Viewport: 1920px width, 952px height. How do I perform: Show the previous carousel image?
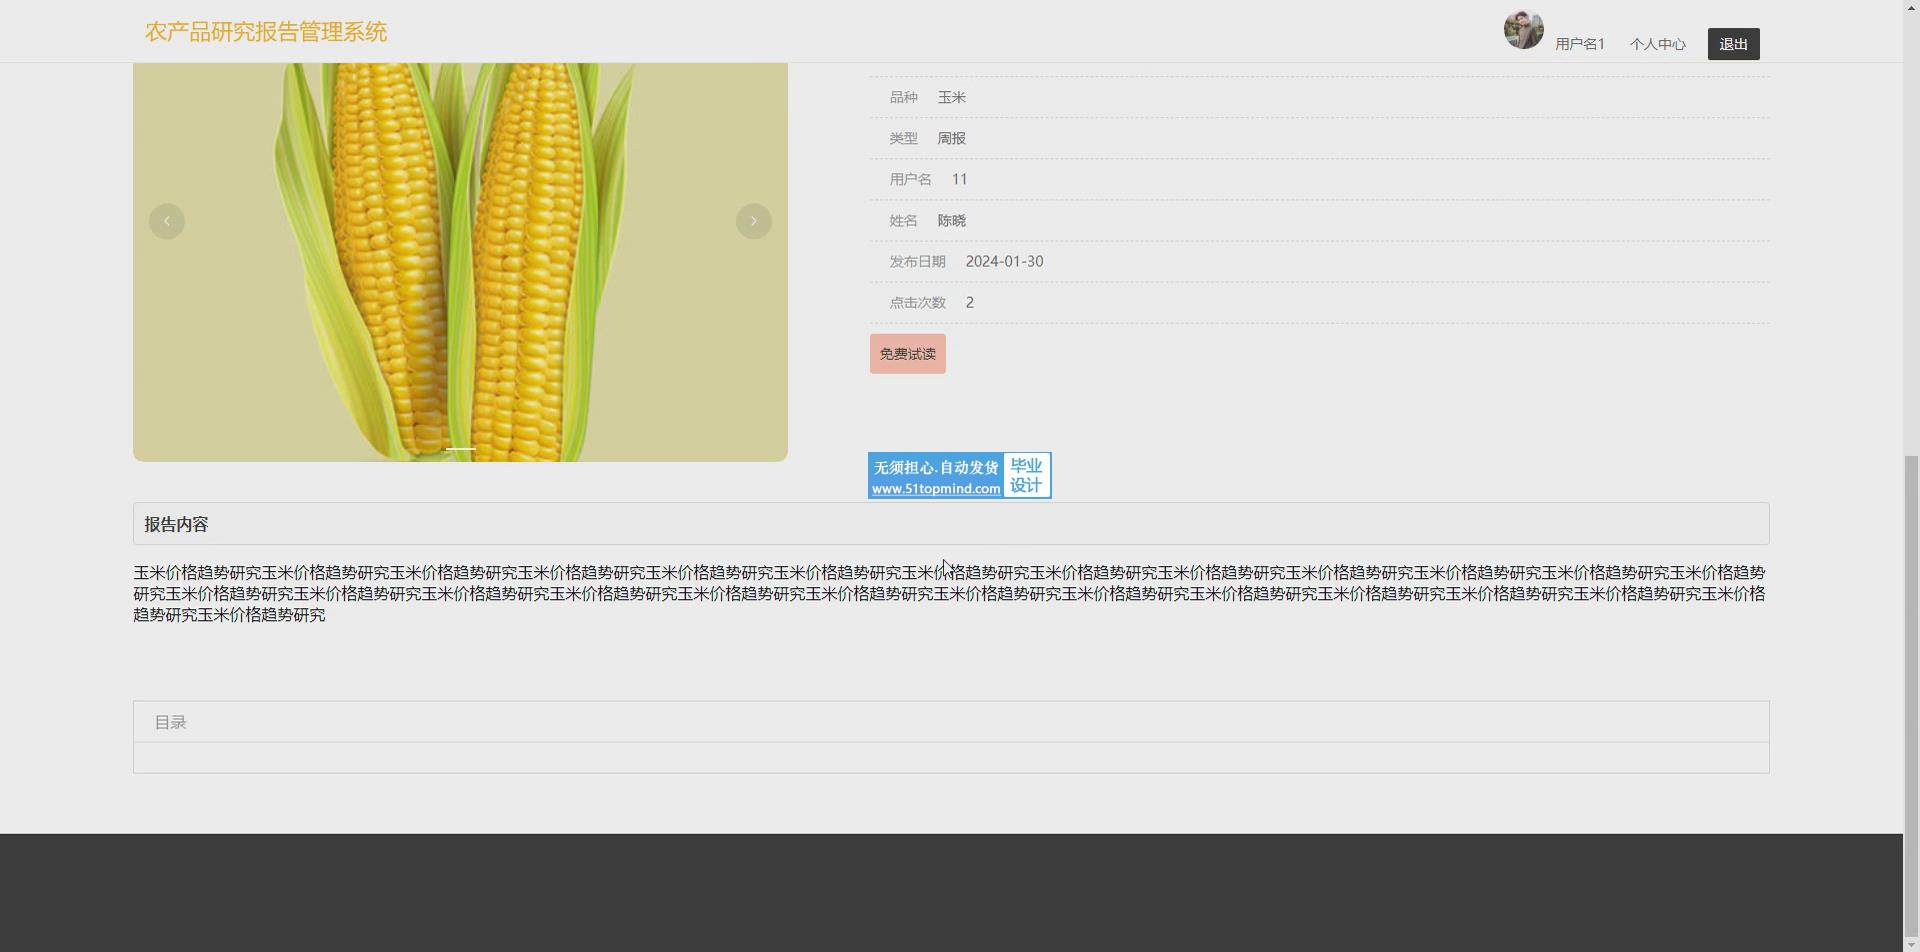[167, 221]
